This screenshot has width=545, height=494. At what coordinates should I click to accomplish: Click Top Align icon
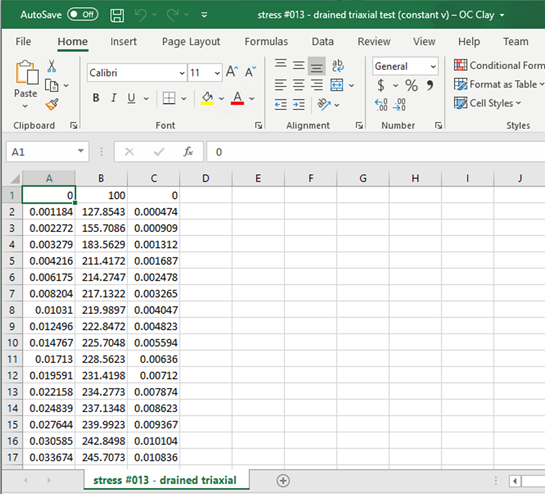tap(280, 65)
